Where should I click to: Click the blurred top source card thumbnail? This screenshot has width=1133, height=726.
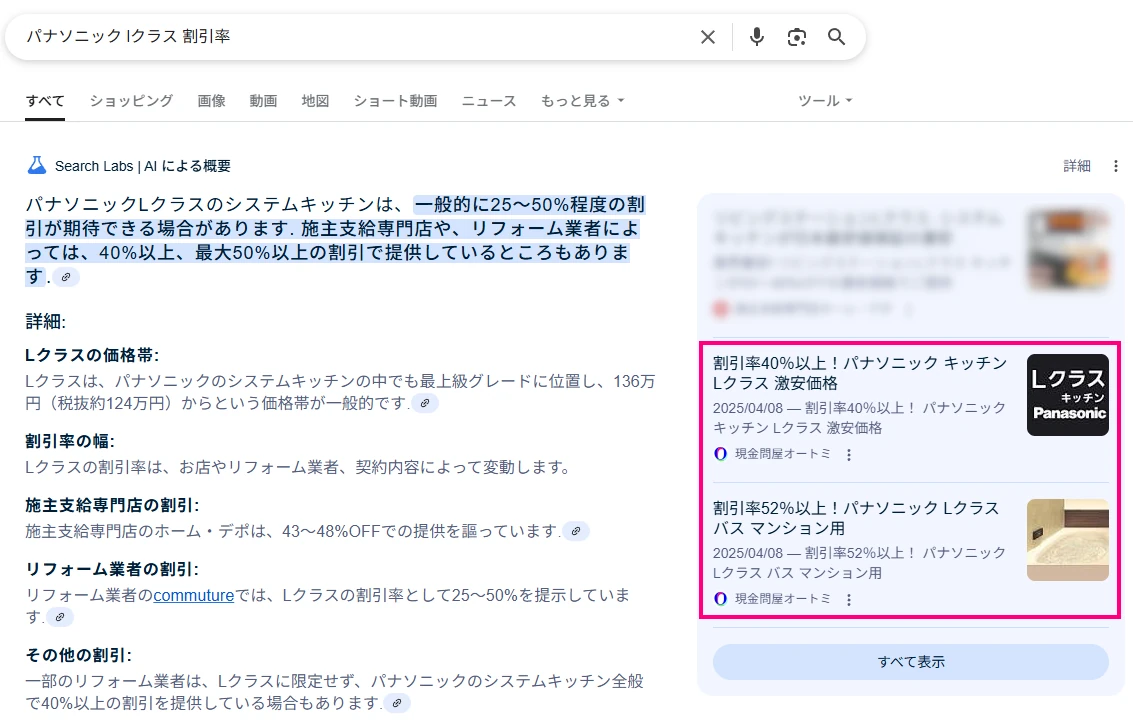point(1068,249)
